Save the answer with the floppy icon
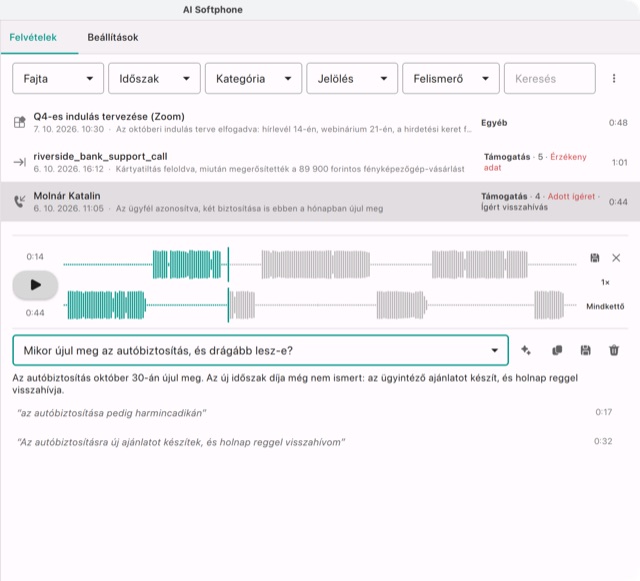 pyautogui.click(x=585, y=350)
